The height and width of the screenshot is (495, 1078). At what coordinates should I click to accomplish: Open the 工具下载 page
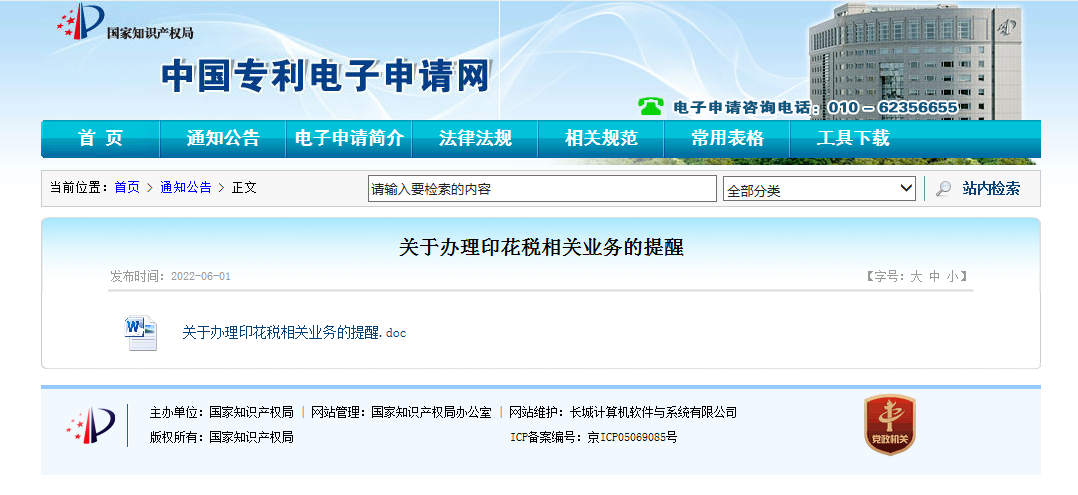pos(853,139)
